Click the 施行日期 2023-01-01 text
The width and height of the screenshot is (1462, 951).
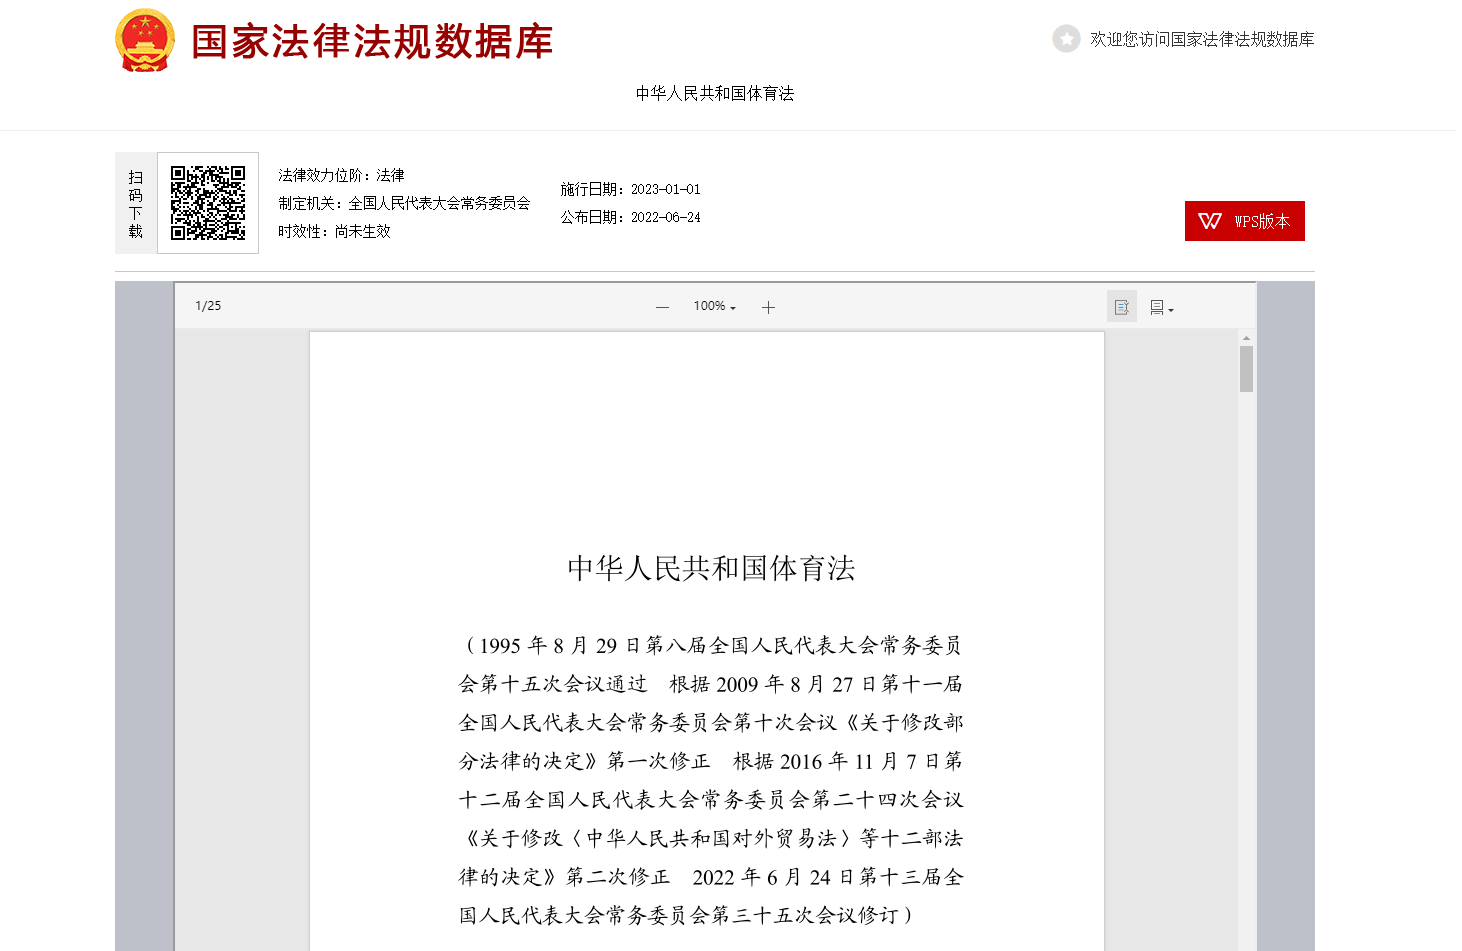point(630,189)
